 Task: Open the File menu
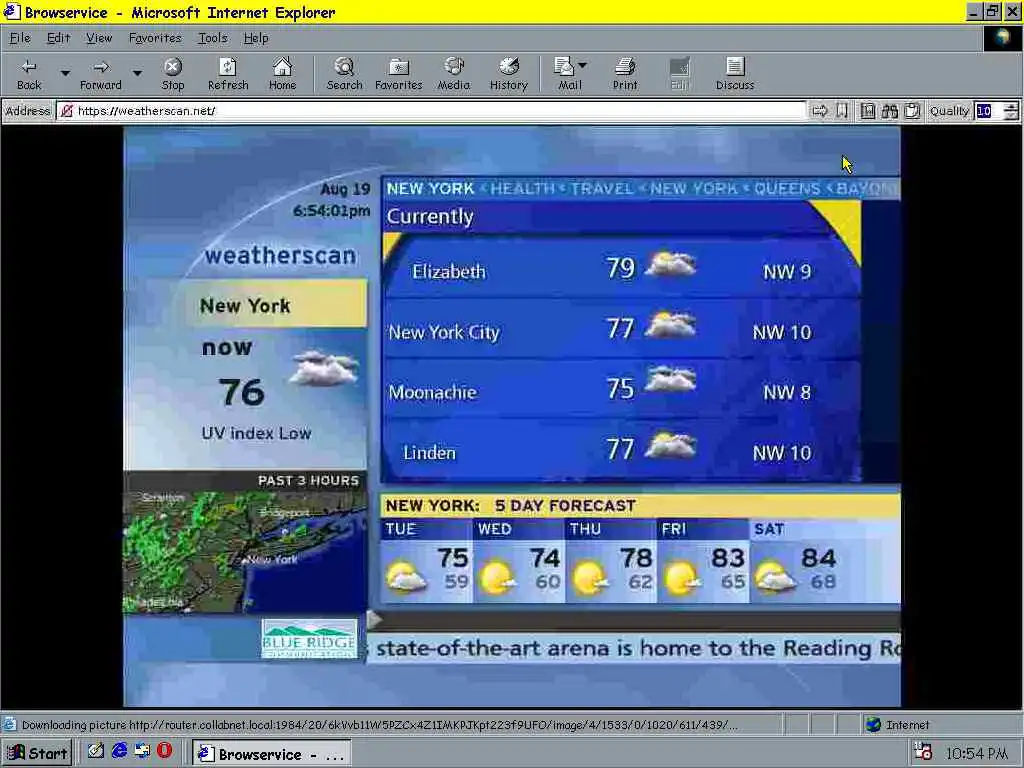20,38
